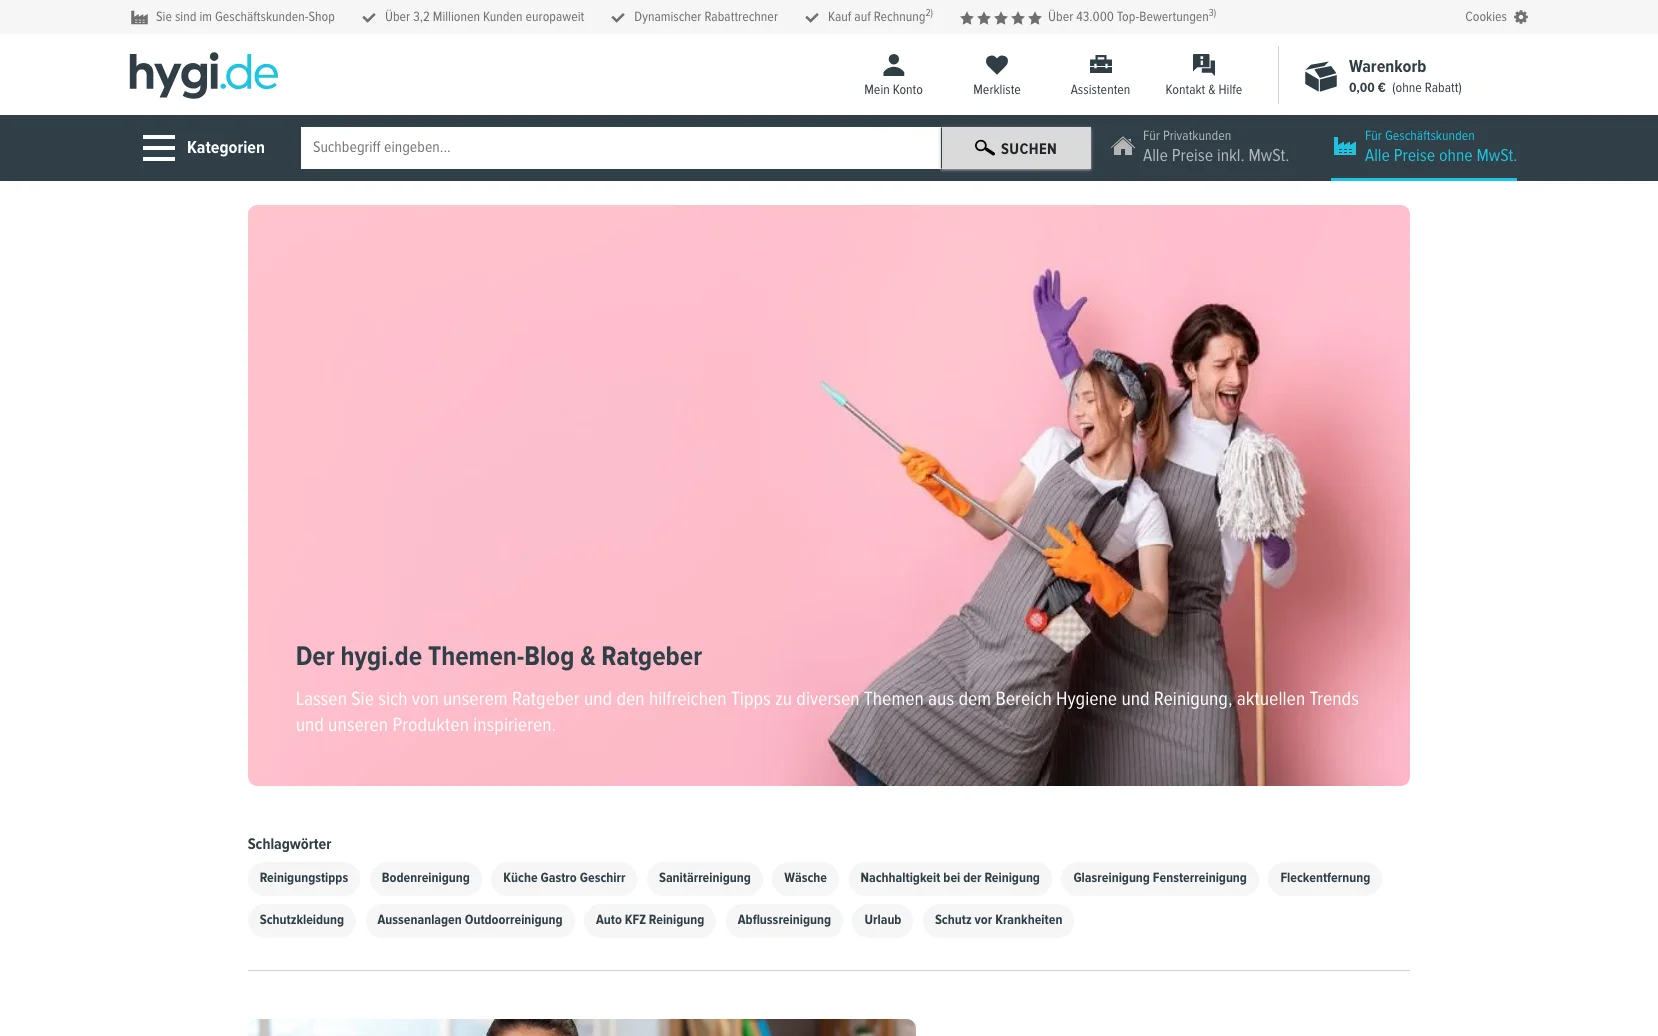Switch to Für Geschäftskunden prices ohne MwSt.

[x=1424, y=147]
